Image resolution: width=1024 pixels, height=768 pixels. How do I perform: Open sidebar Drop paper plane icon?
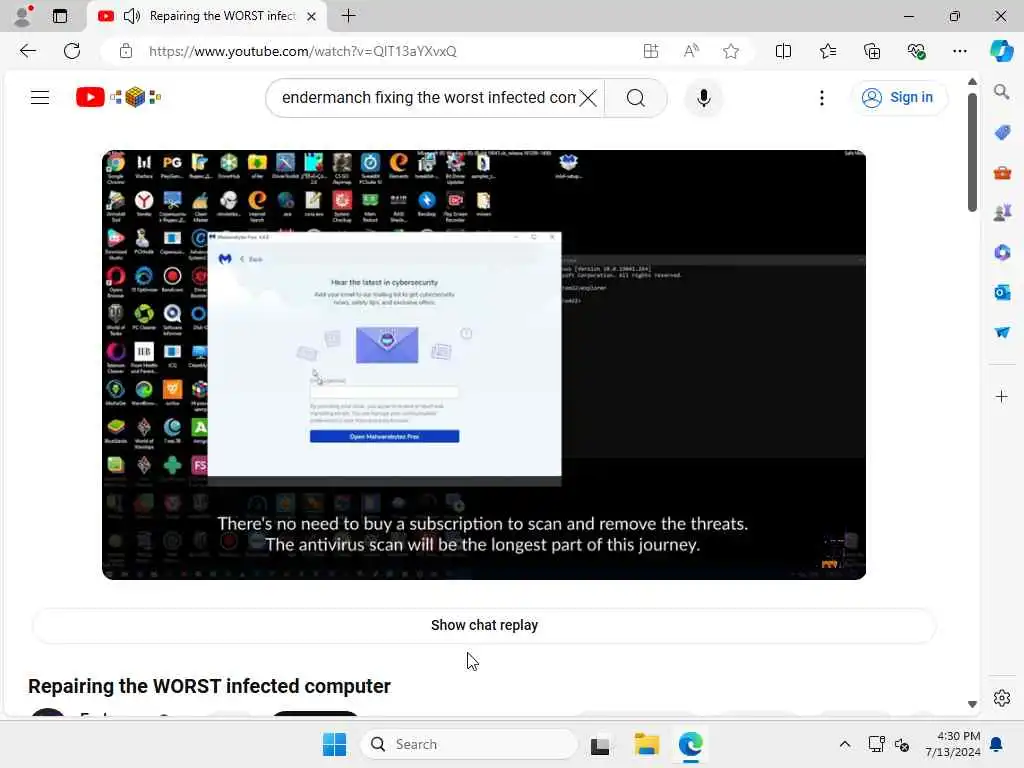(x=1001, y=332)
